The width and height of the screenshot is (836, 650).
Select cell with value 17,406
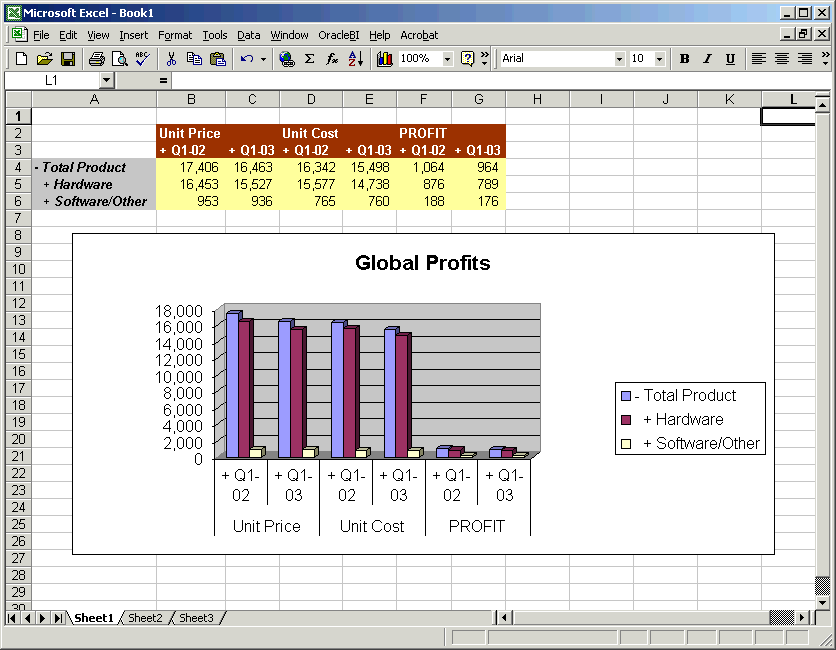tap(191, 167)
